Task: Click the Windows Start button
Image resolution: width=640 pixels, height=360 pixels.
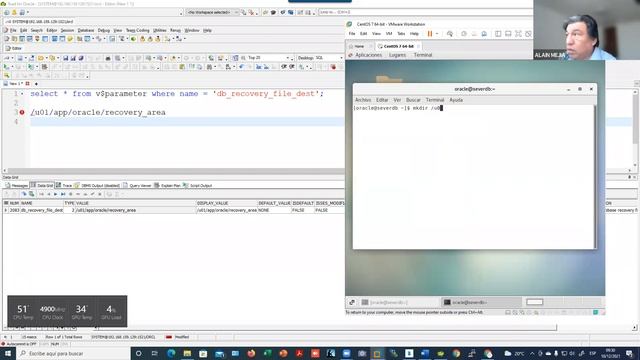Action: pyautogui.click(x=7, y=353)
